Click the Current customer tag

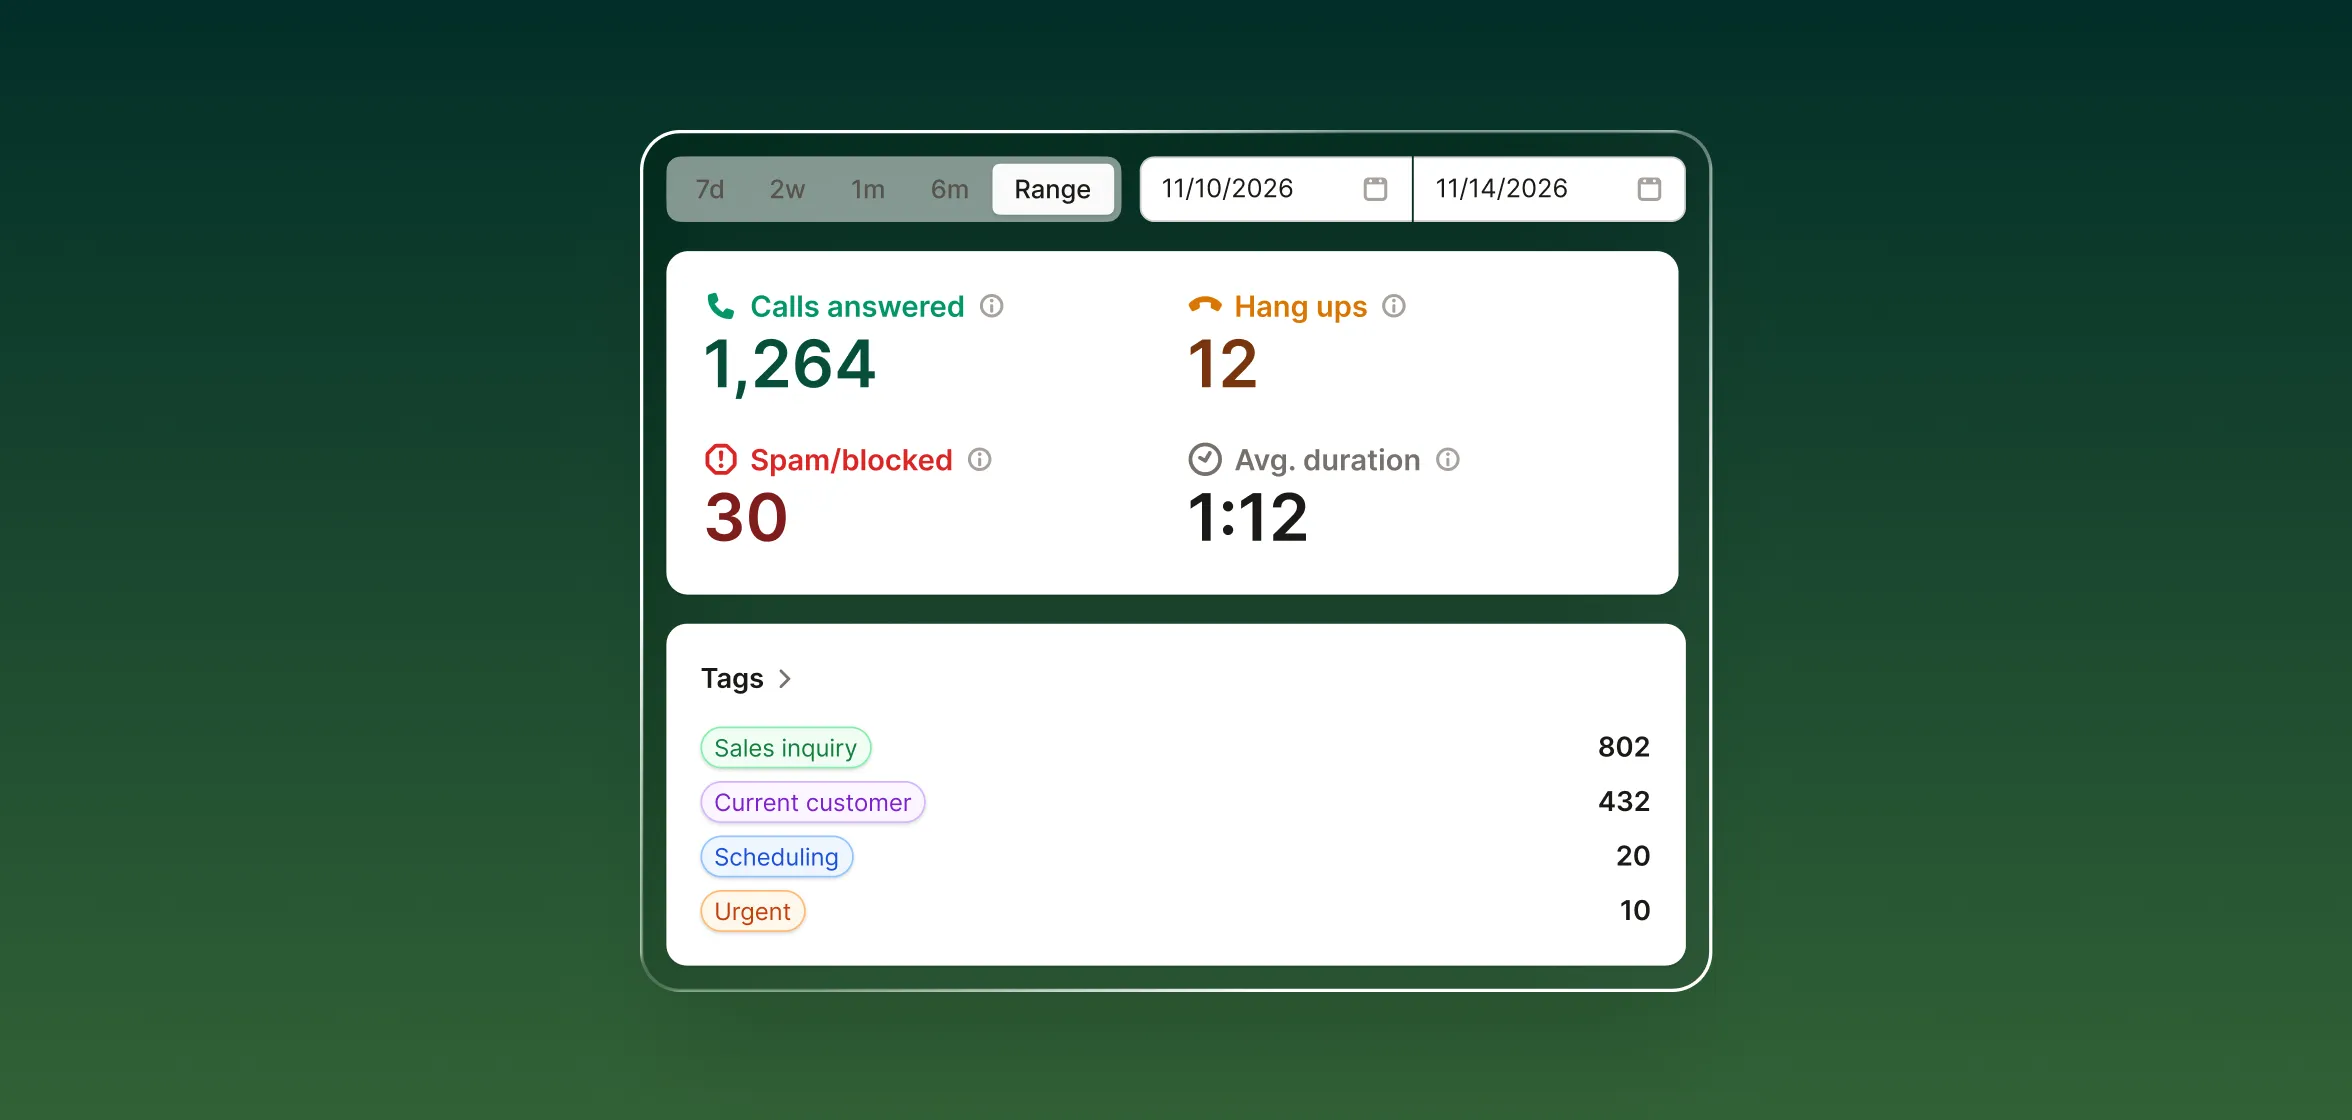coord(812,803)
